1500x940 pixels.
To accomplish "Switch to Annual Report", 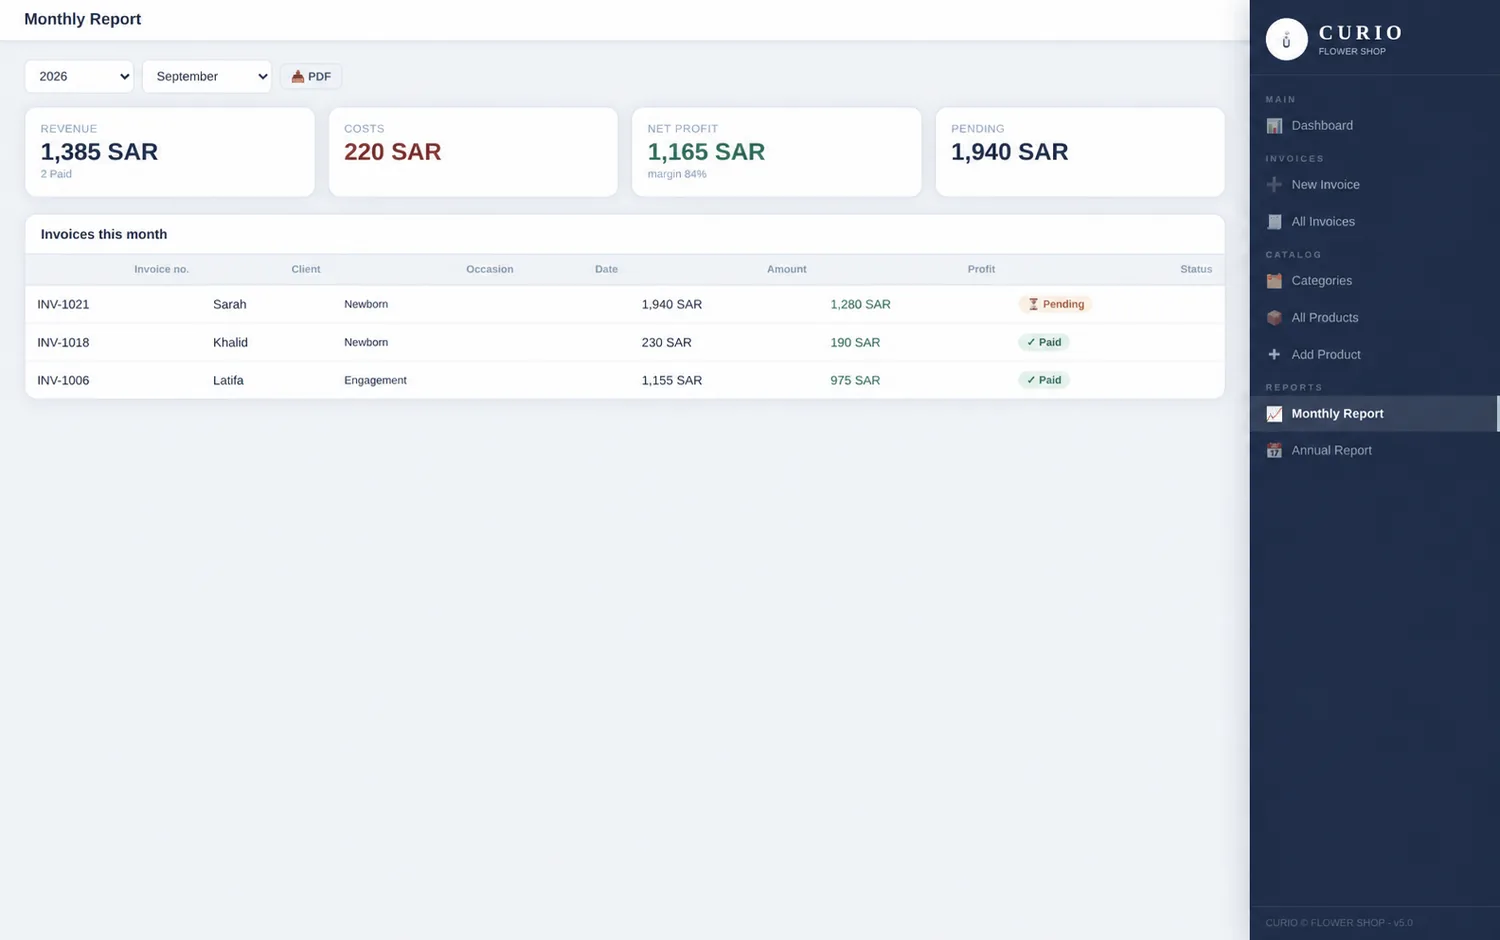I will (1374, 451).
